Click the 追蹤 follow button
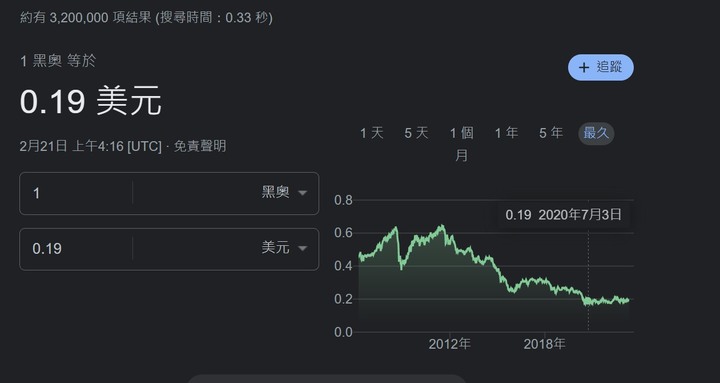This screenshot has width=720, height=383. coord(601,68)
